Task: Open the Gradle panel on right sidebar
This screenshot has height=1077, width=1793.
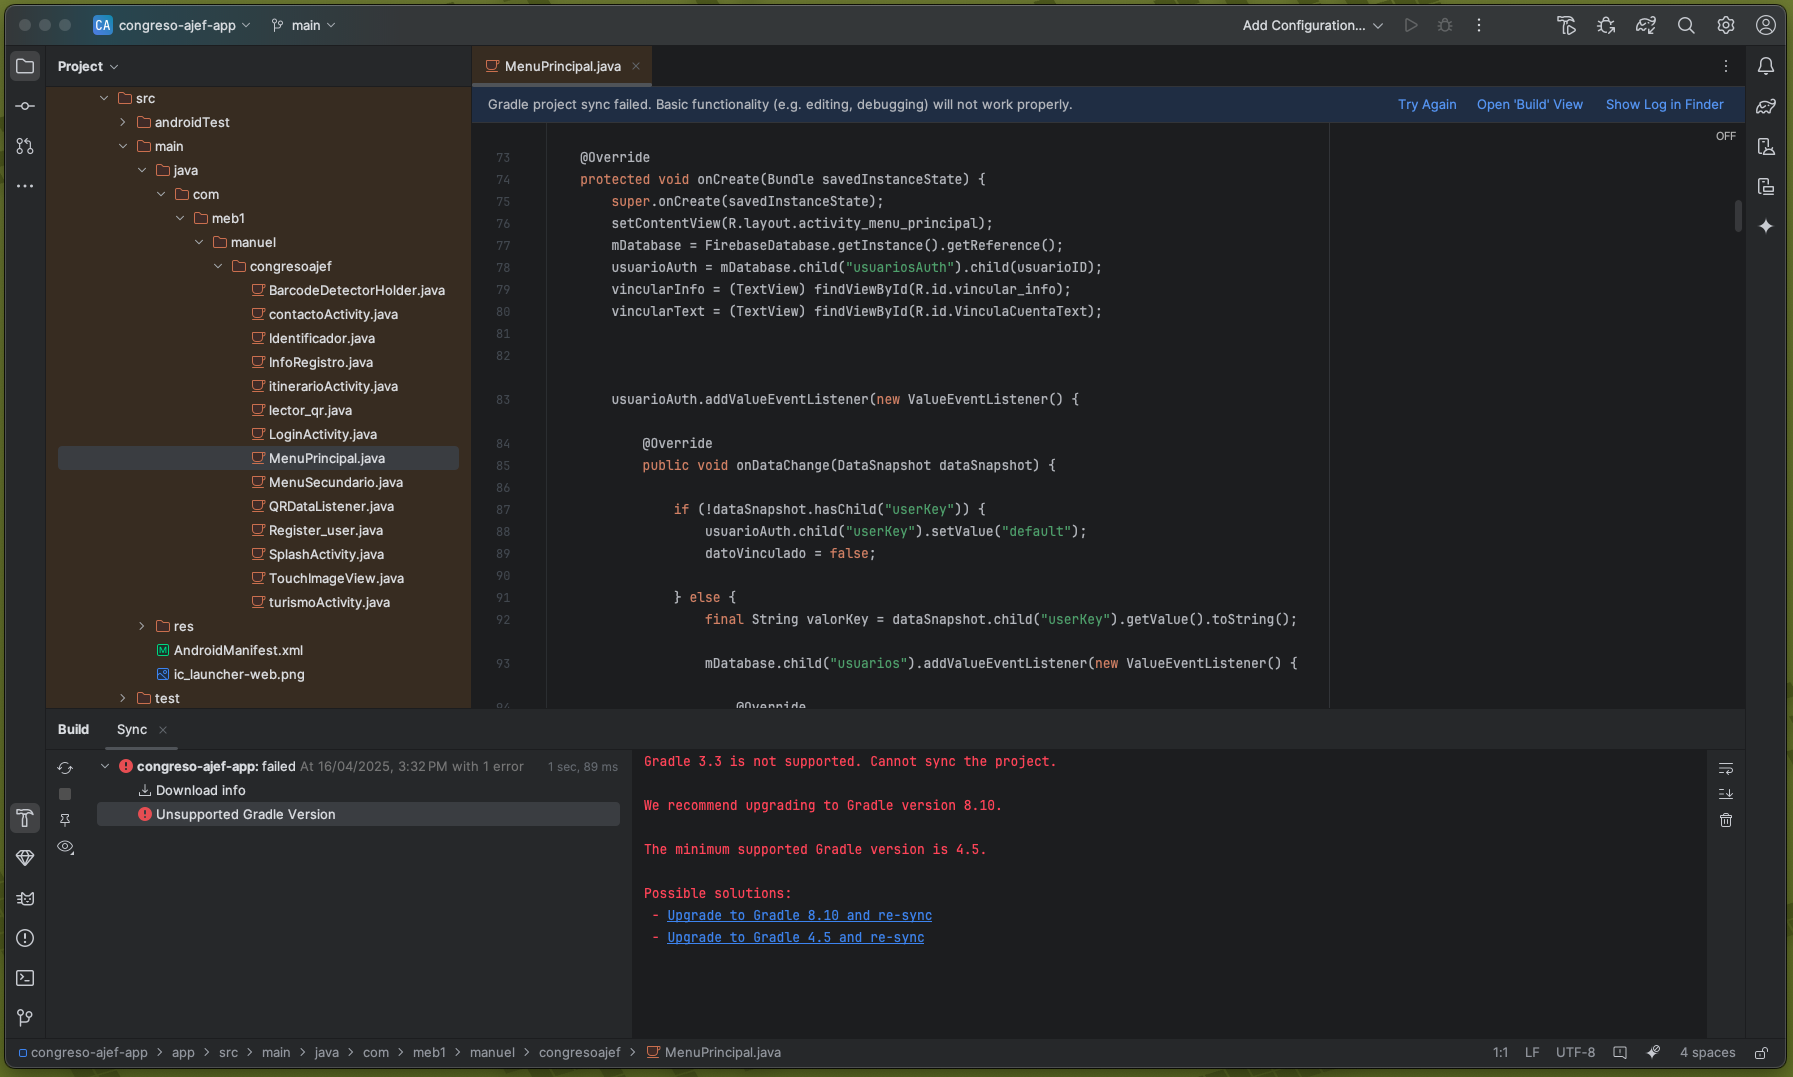Action: click(x=1768, y=106)
